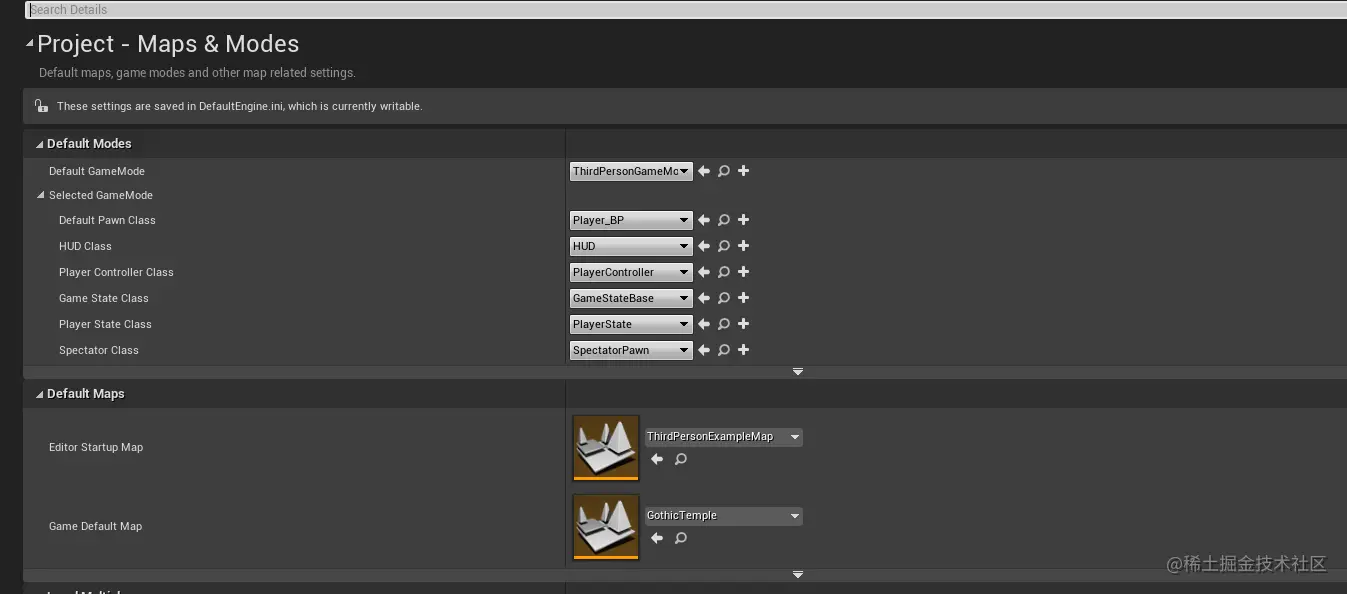This screenshot has height=594, width=1347.
Task: Open SpectatorPawn class dropdown
Action: point(631,350)
